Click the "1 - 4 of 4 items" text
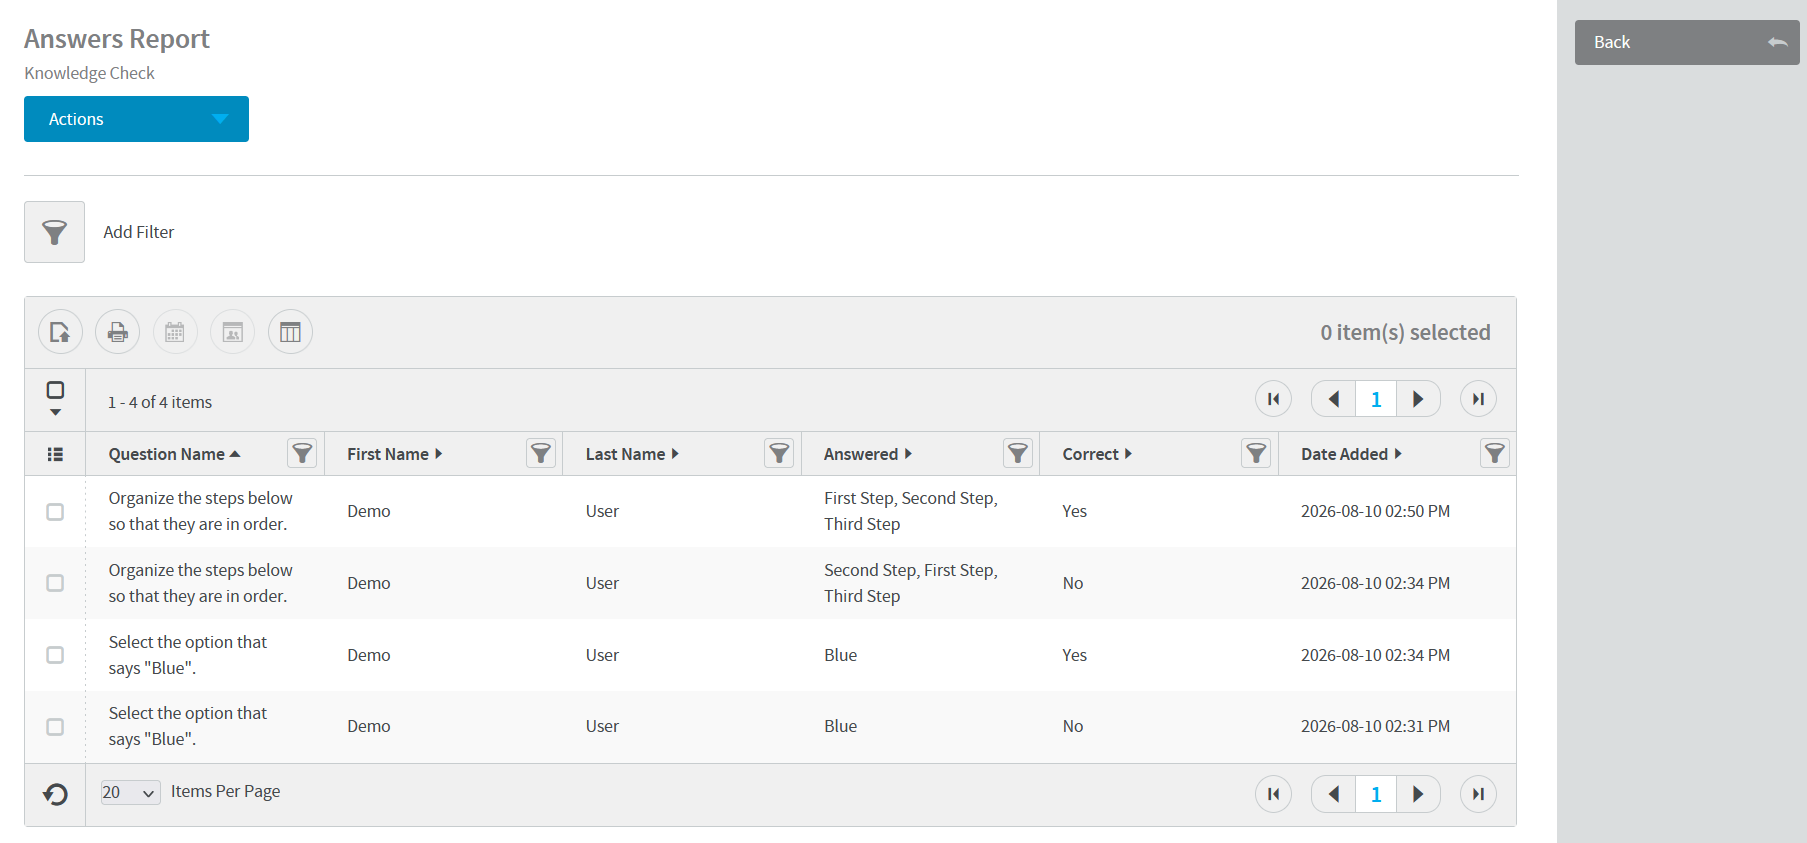Screen dimensions: 1807x843 tap(160, 402)
